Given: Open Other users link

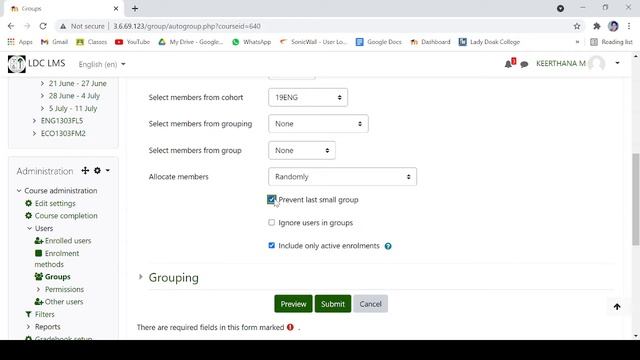Looking at the screenshot, I should pyautogui.click(x=64, y=302).
